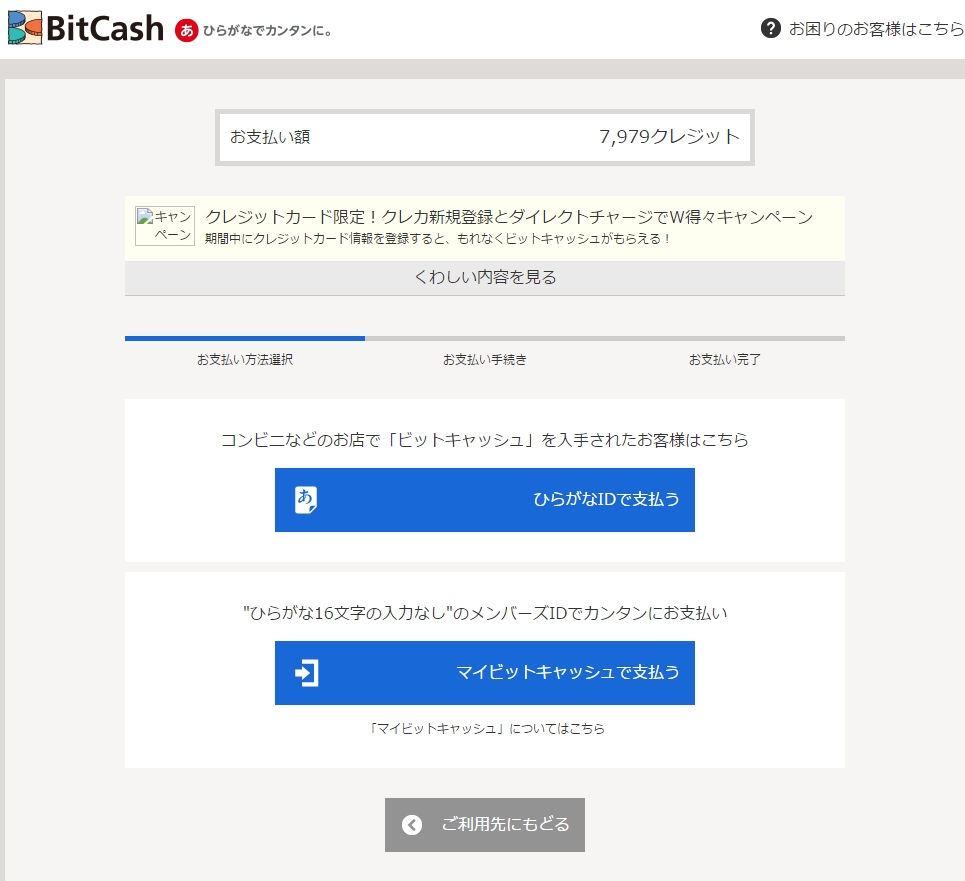Select the お支払い方法選択 step tab

[x=244, y=360]
